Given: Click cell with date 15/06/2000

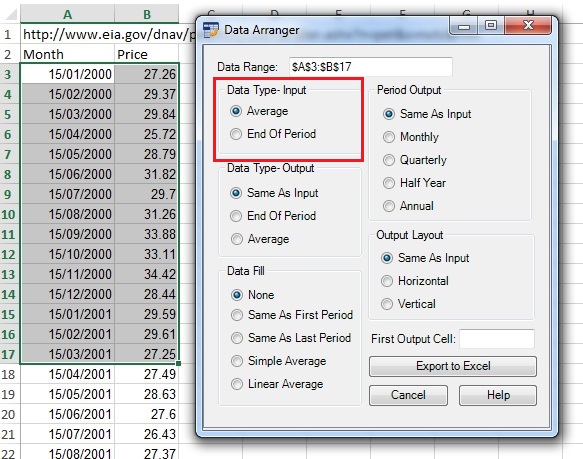Looking at the screenshot, I should click(x=67, y=174).
